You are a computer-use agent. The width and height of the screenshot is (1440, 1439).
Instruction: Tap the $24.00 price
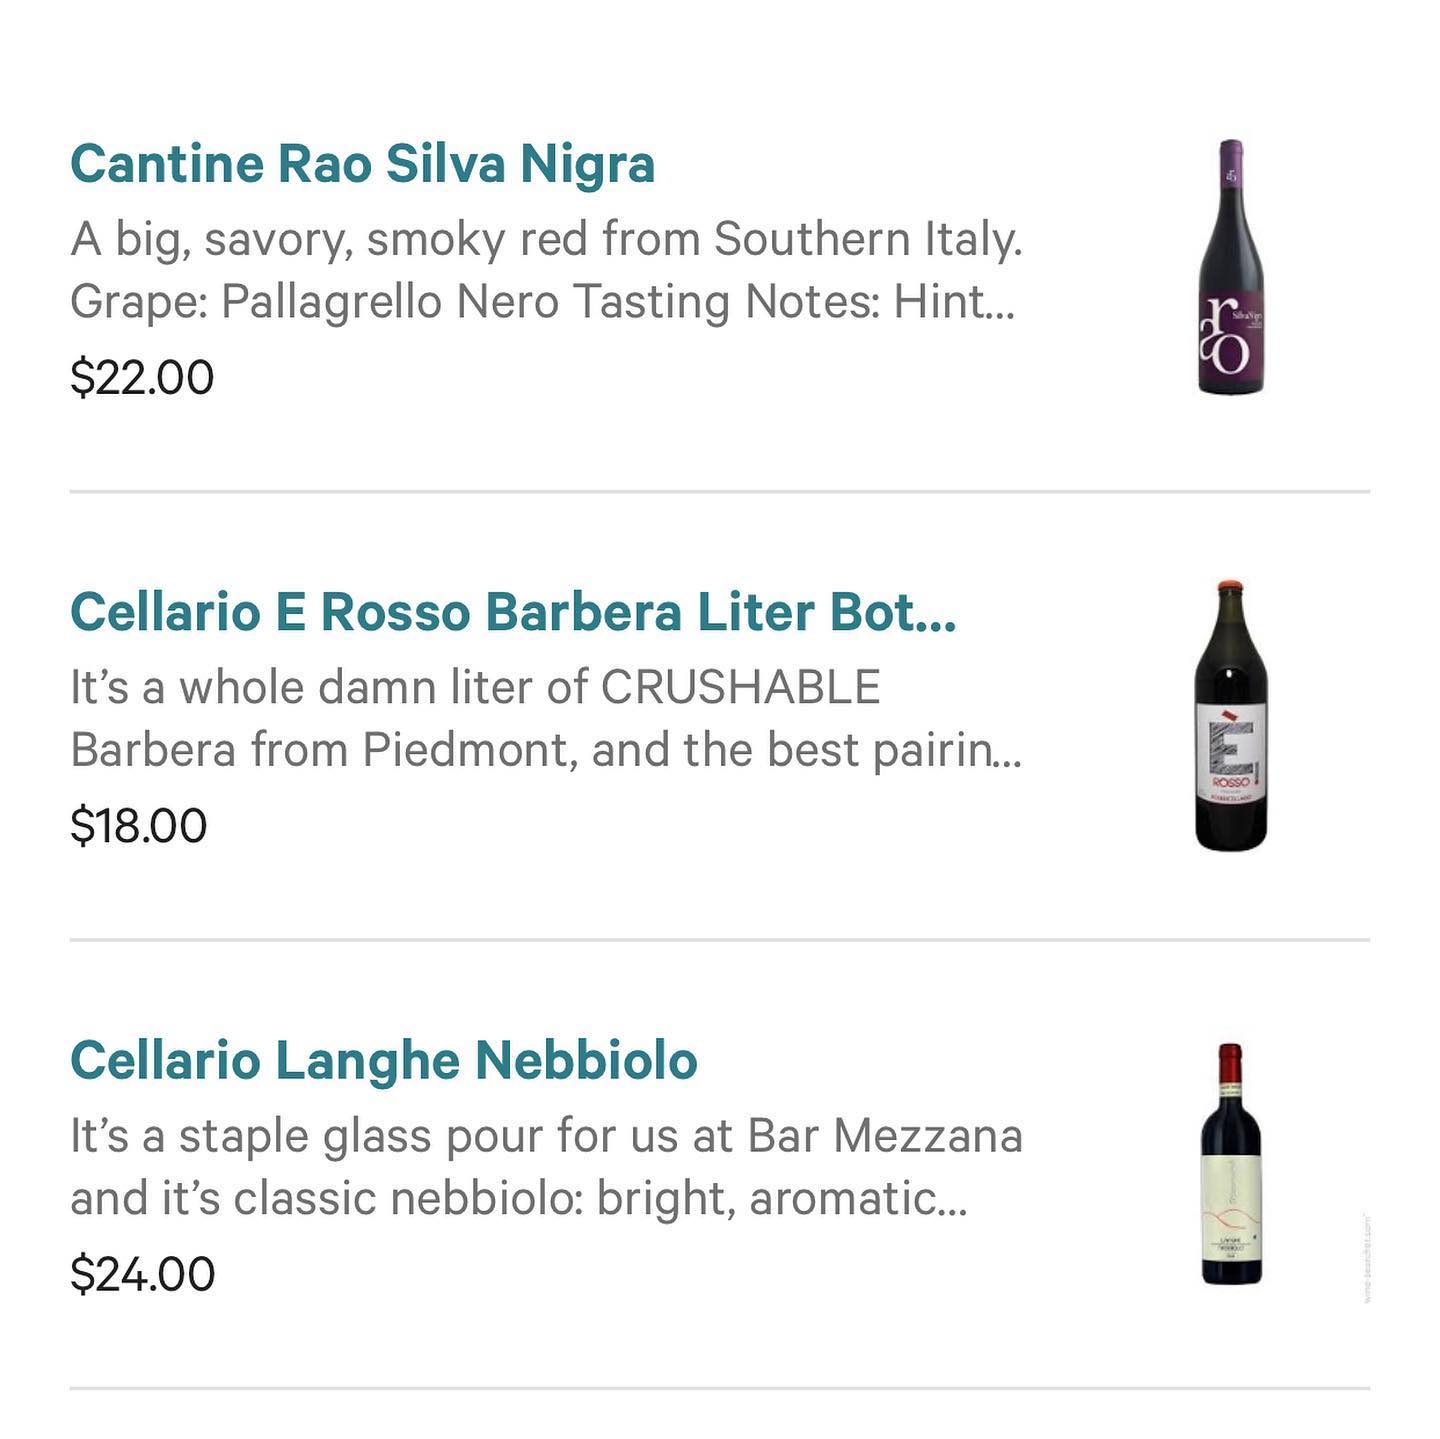pos(143,1274)
